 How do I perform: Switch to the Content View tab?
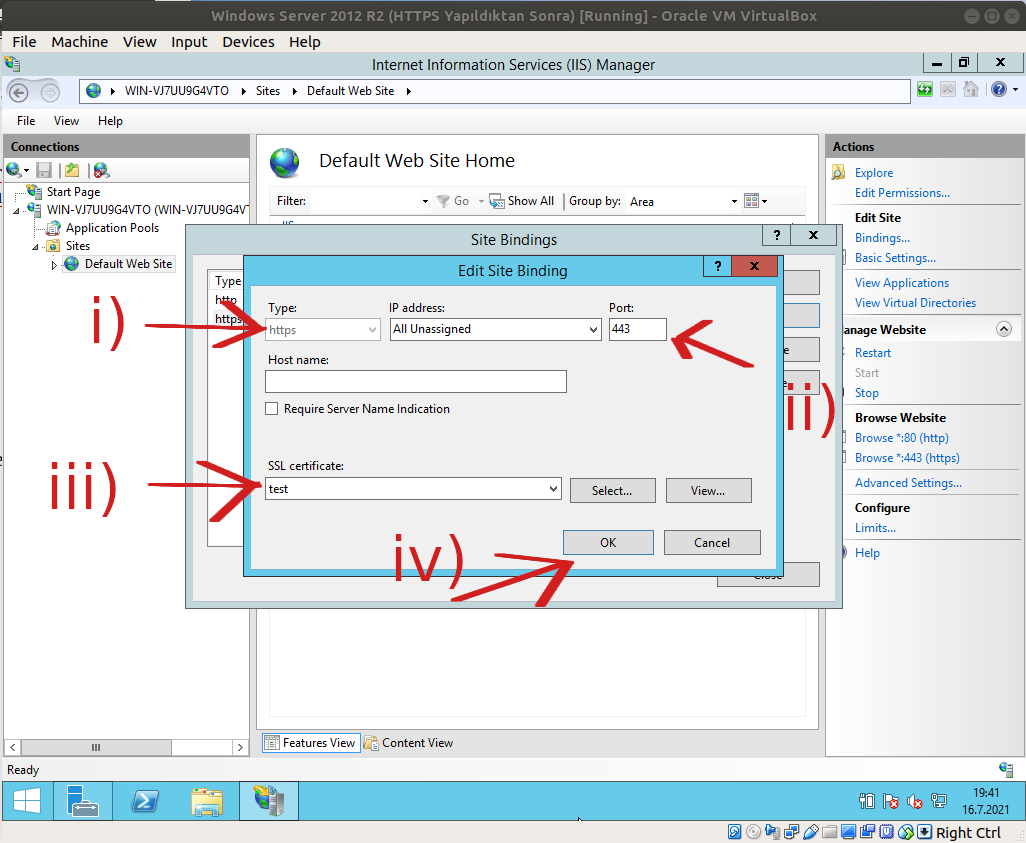click(409, 743)
